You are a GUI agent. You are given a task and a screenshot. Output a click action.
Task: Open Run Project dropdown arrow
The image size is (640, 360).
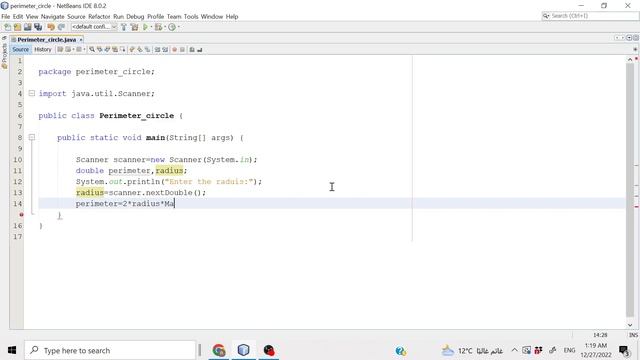point(151,27)
